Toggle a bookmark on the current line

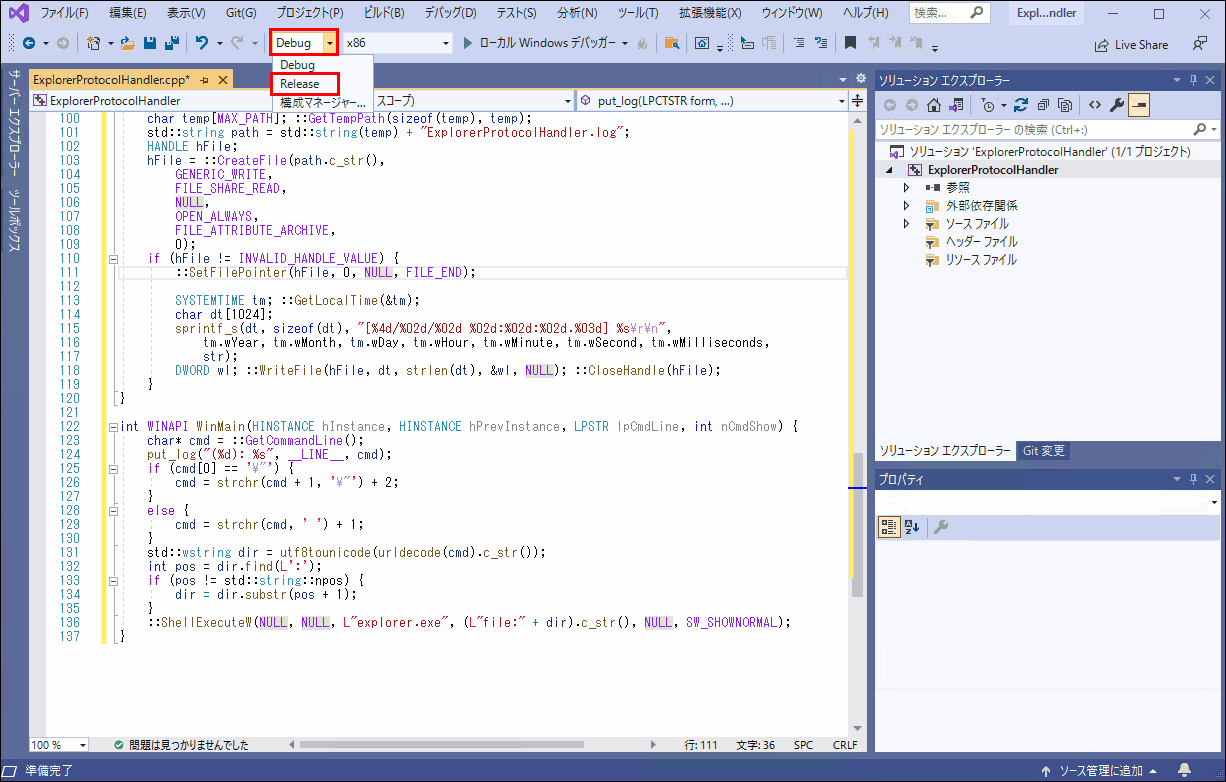pos(849,44)
